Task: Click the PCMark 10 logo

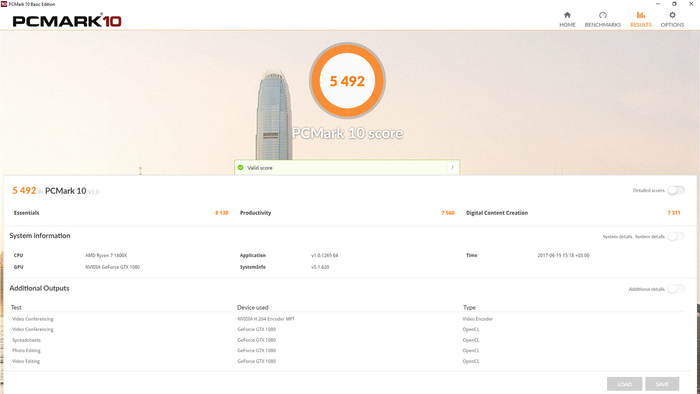Action: 67,21
